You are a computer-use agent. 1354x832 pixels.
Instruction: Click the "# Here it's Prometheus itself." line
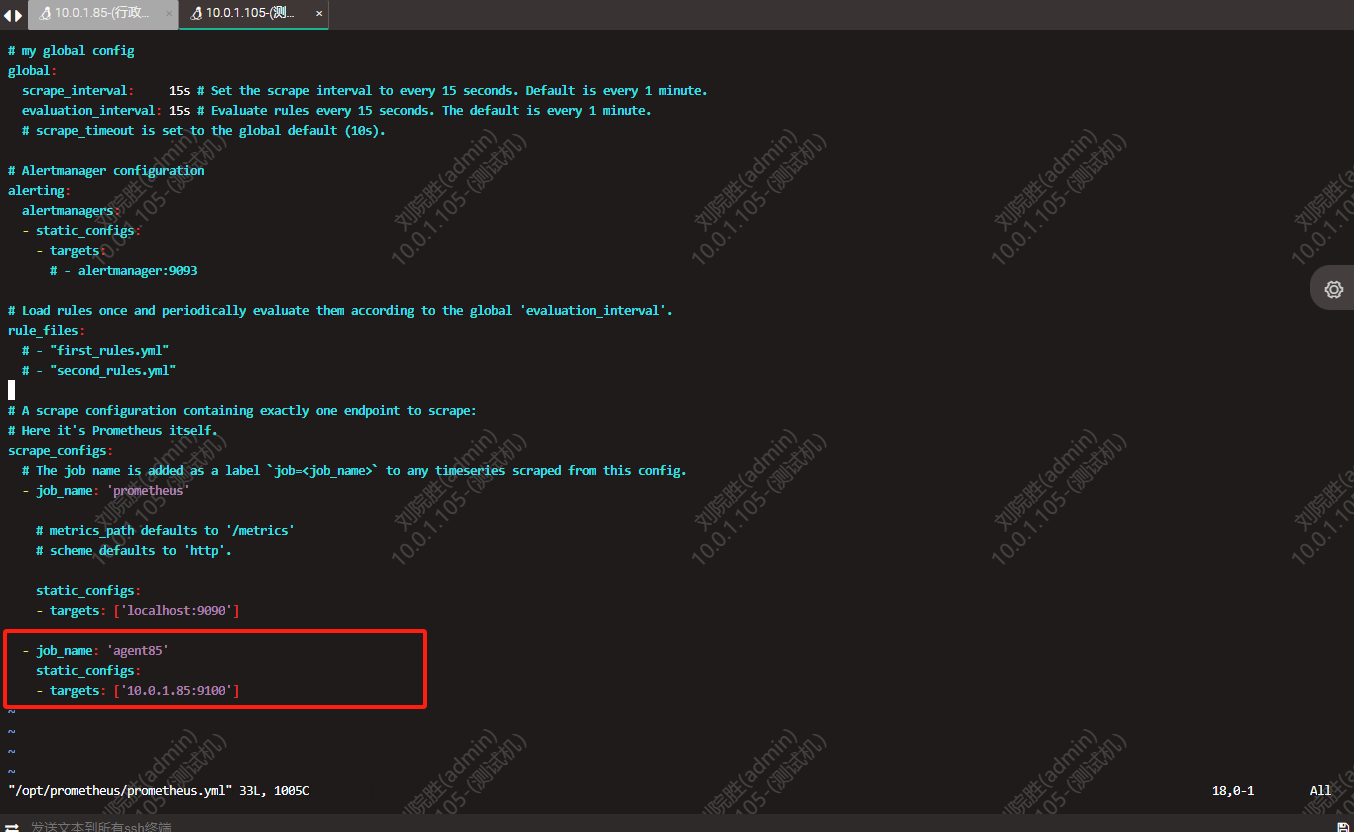tap(113, 430)
